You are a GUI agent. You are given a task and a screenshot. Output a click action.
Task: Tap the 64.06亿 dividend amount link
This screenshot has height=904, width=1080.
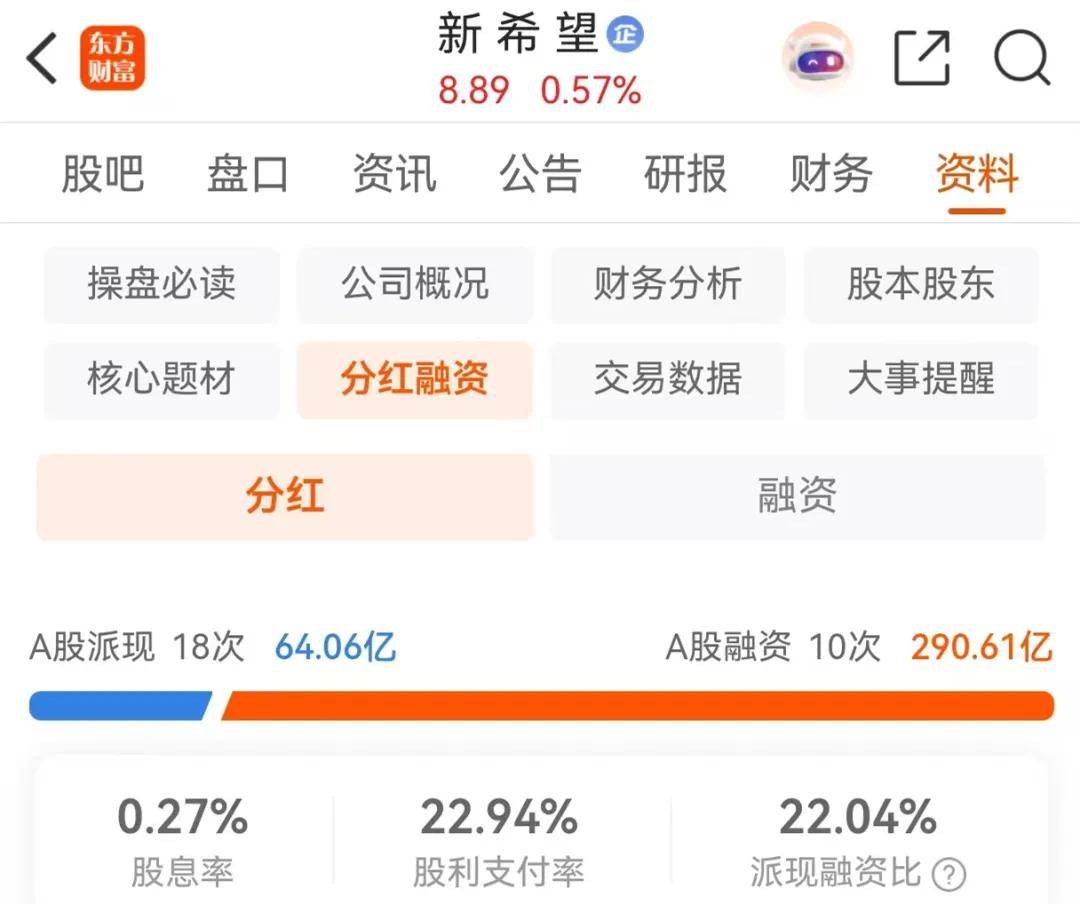(335, 648)
